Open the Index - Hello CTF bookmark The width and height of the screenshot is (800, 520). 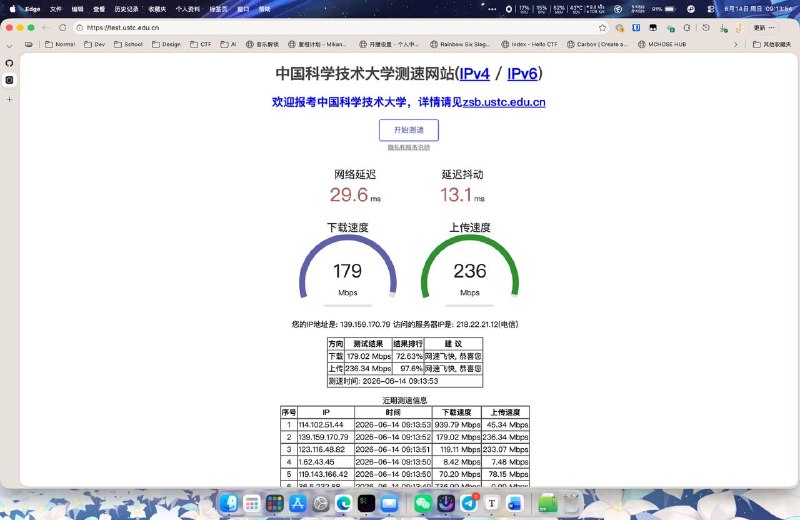[x=529, y=44]
